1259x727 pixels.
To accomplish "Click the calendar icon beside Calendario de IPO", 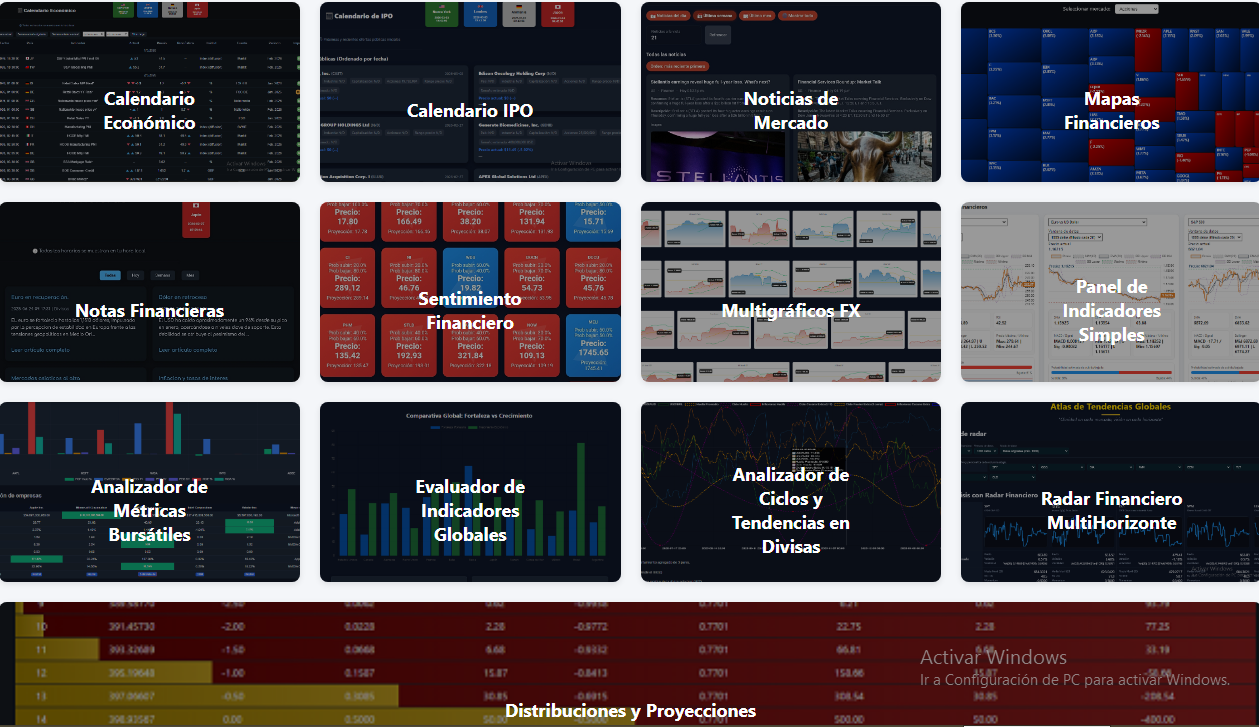I will pos(328,16).
